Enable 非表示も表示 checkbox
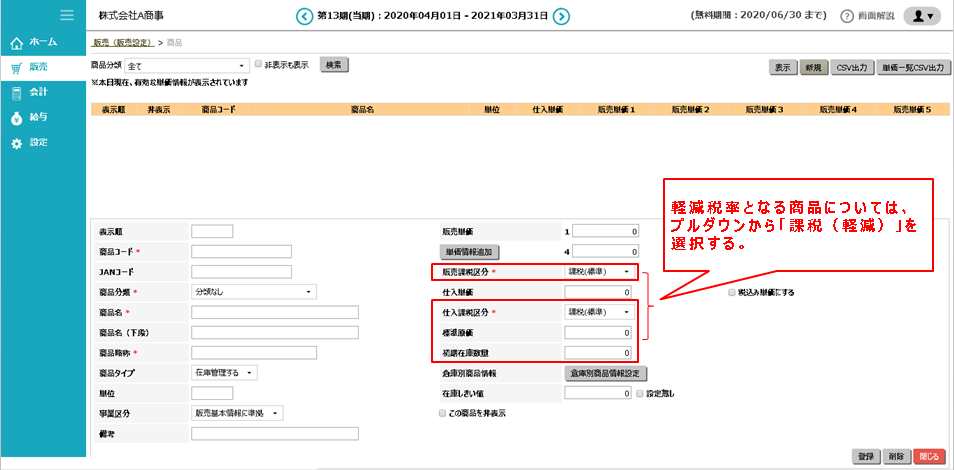The height and width of the screenshot is (470, 954). (259, 64)
